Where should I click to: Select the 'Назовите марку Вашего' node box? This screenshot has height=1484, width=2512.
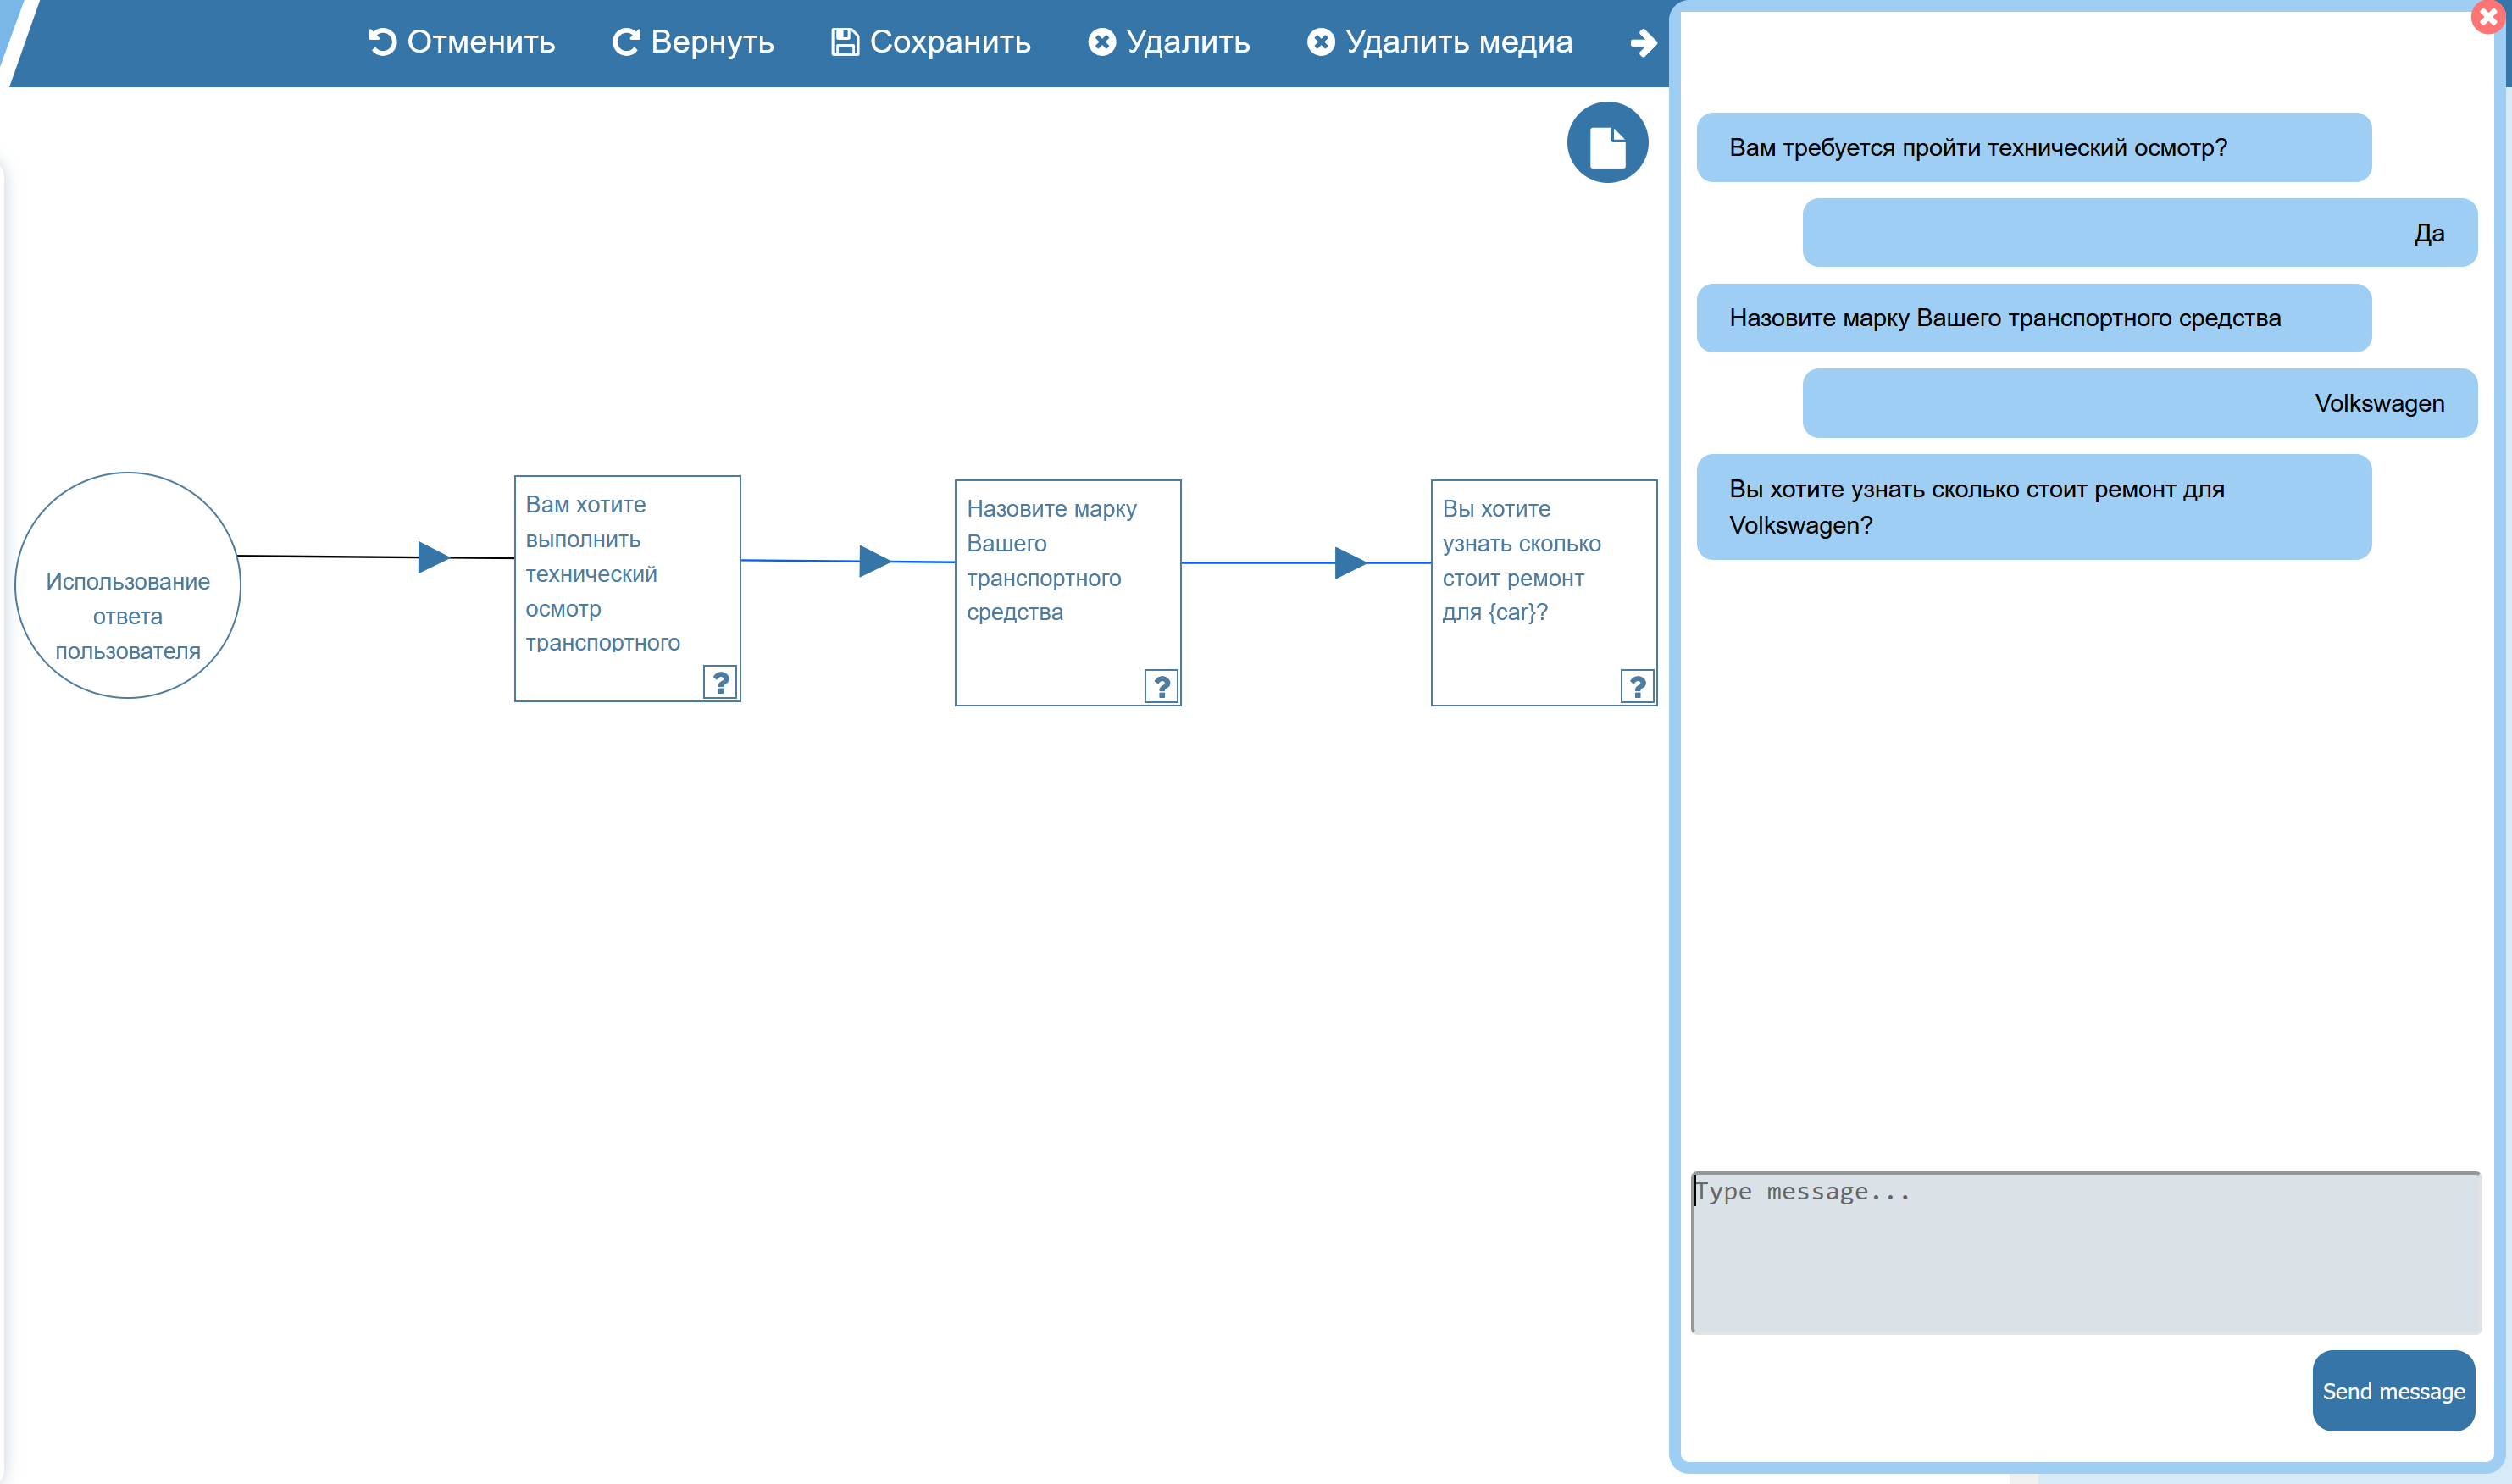pos(1067,592)
